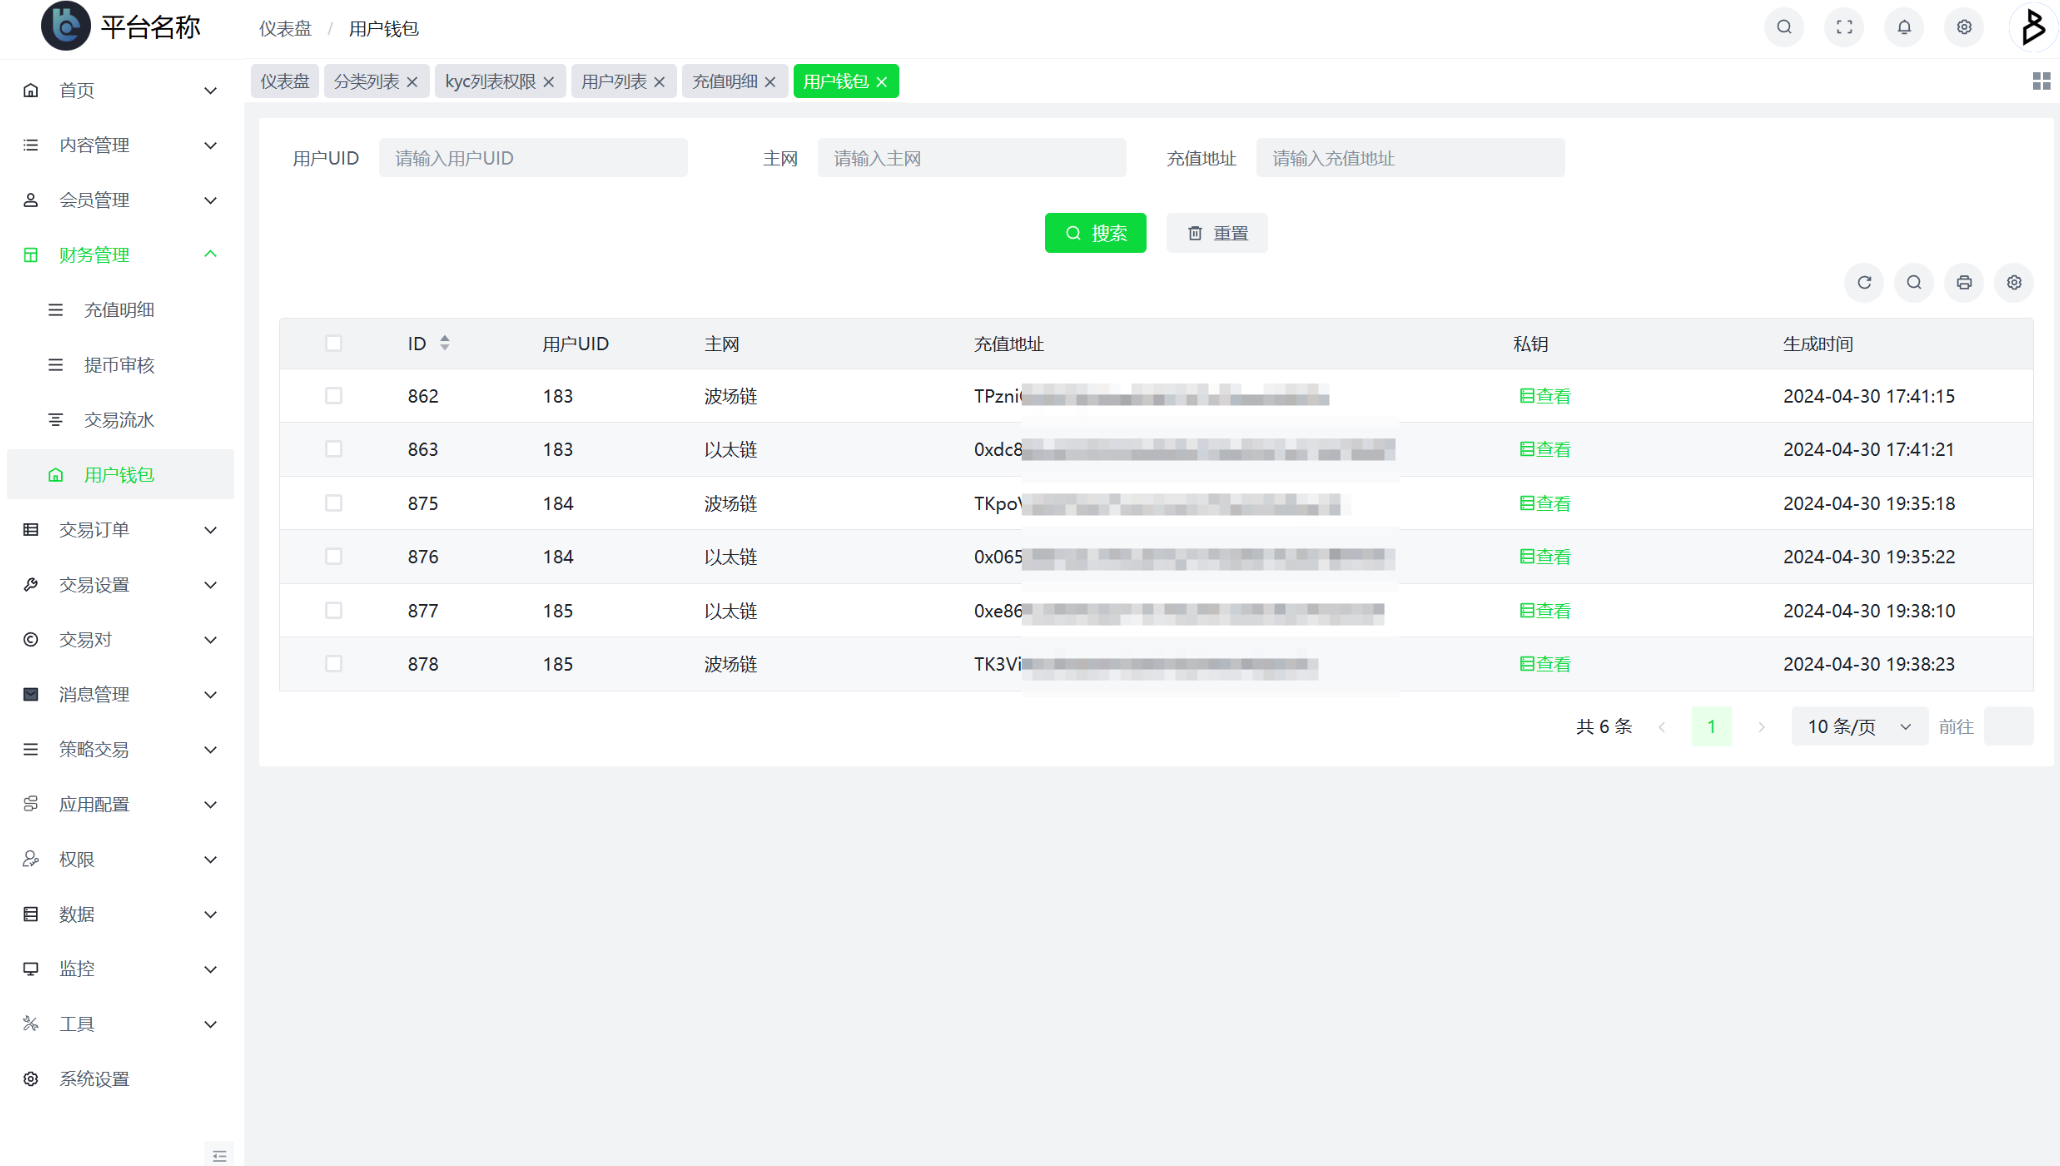Screen dimensions: 2060x1166
Task: Check the row with ID 877
Action: 334,610
